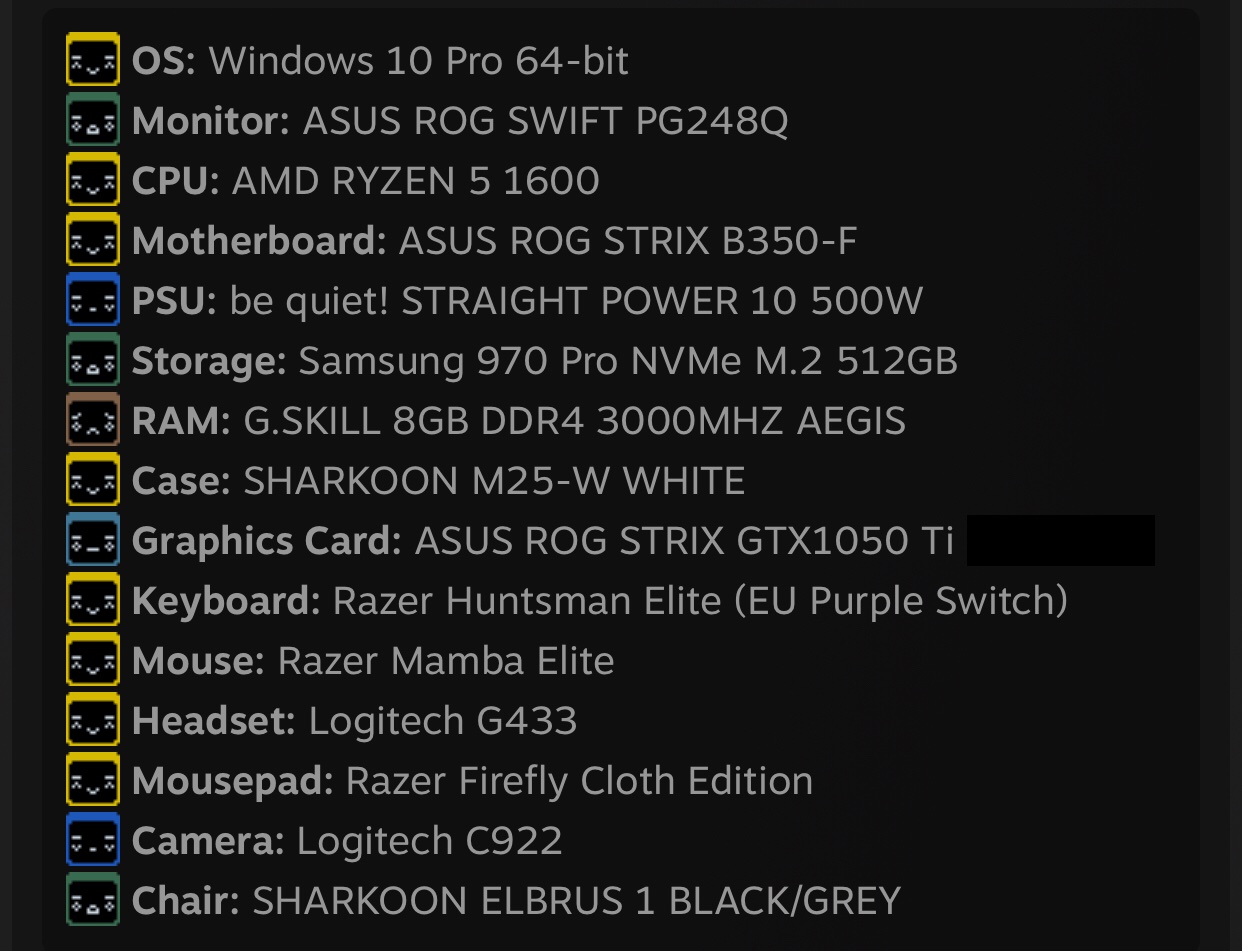The width and height of the screenshot is (1242, 951).
Task: Click the "Windows 10 Pro 64-bit" text
Action: (x=419, y=61)
